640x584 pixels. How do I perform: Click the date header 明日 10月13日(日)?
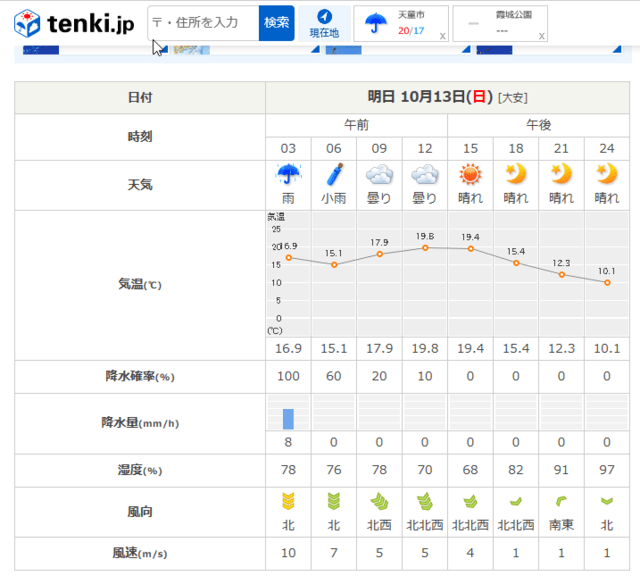point(430,97)
